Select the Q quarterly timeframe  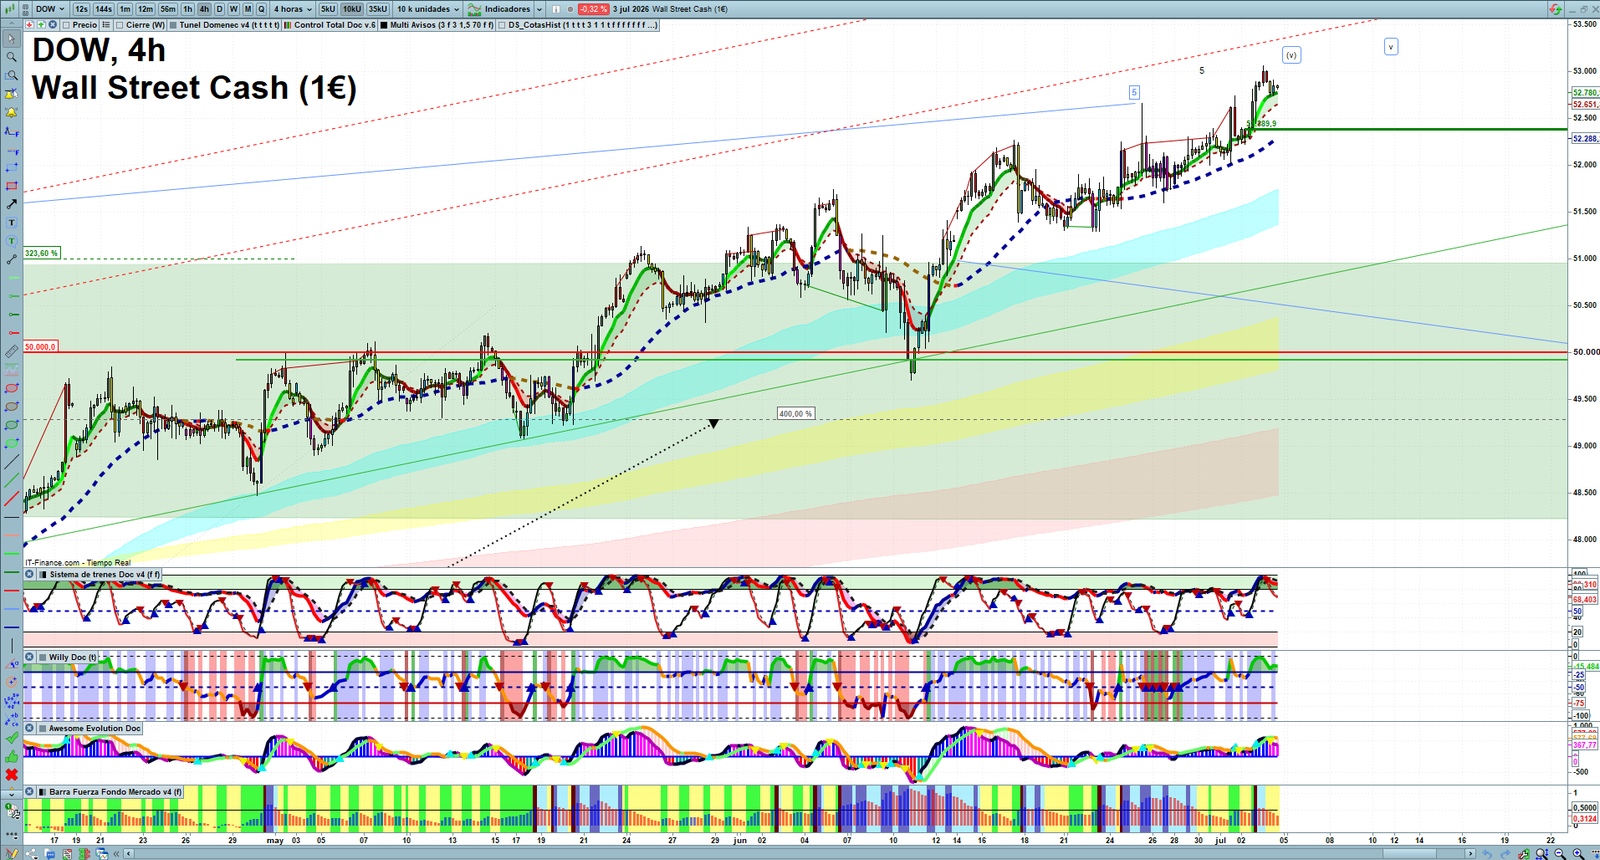[x=261, y=9]
